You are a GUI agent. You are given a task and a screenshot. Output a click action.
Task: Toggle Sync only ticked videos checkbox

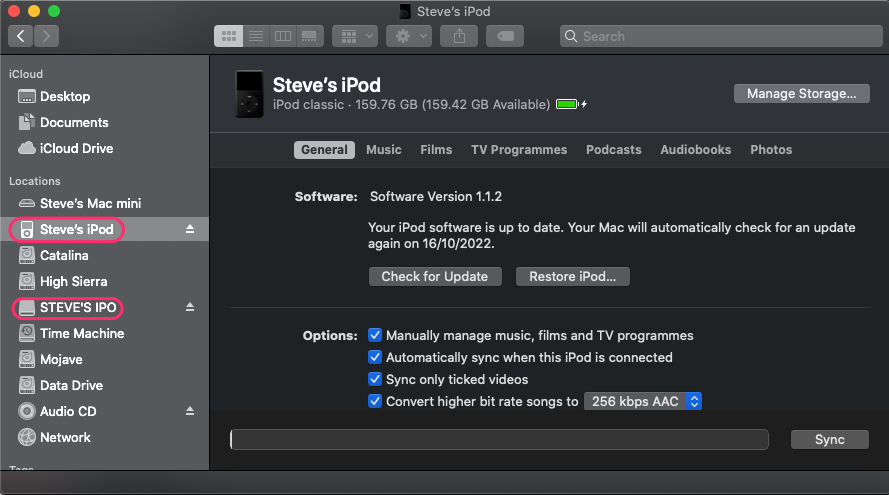pyautogui.click(x=375, y=379)
